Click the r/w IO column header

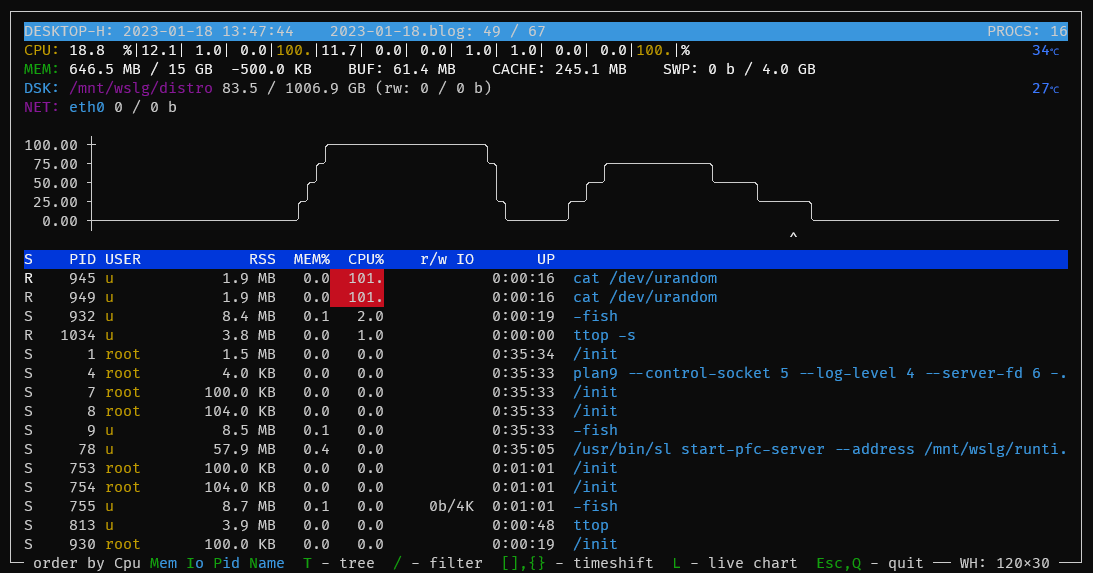447,259
